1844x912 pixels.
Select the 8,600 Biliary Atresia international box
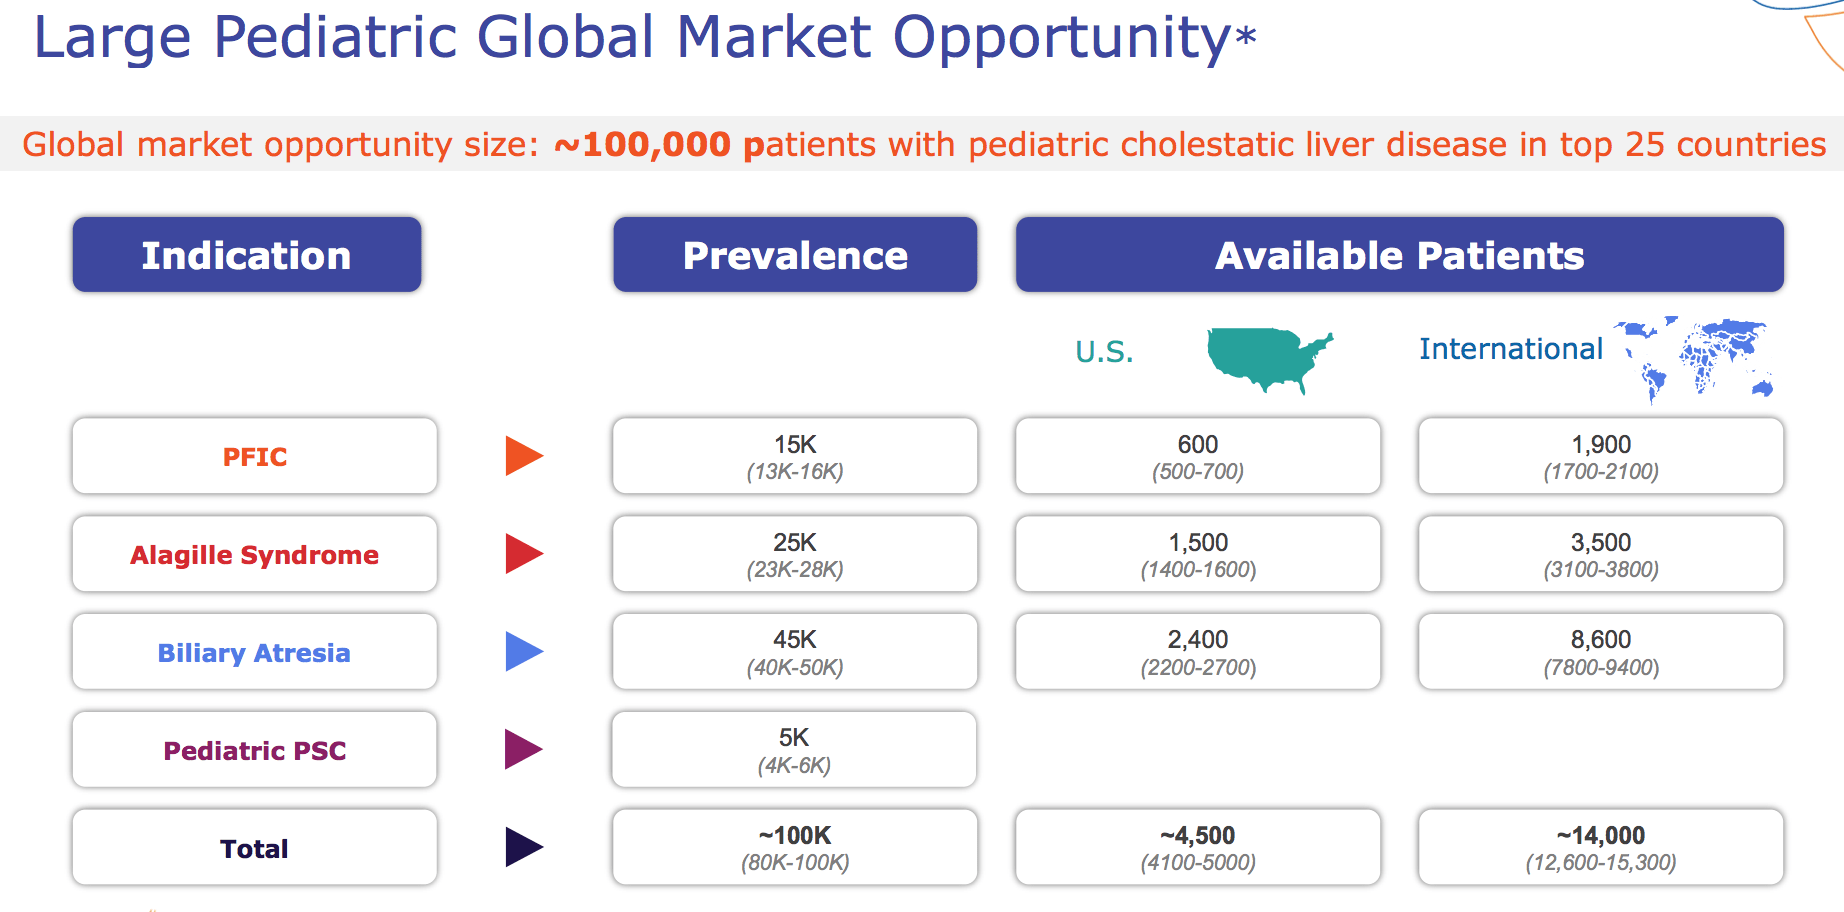(x=1600, y=652)
